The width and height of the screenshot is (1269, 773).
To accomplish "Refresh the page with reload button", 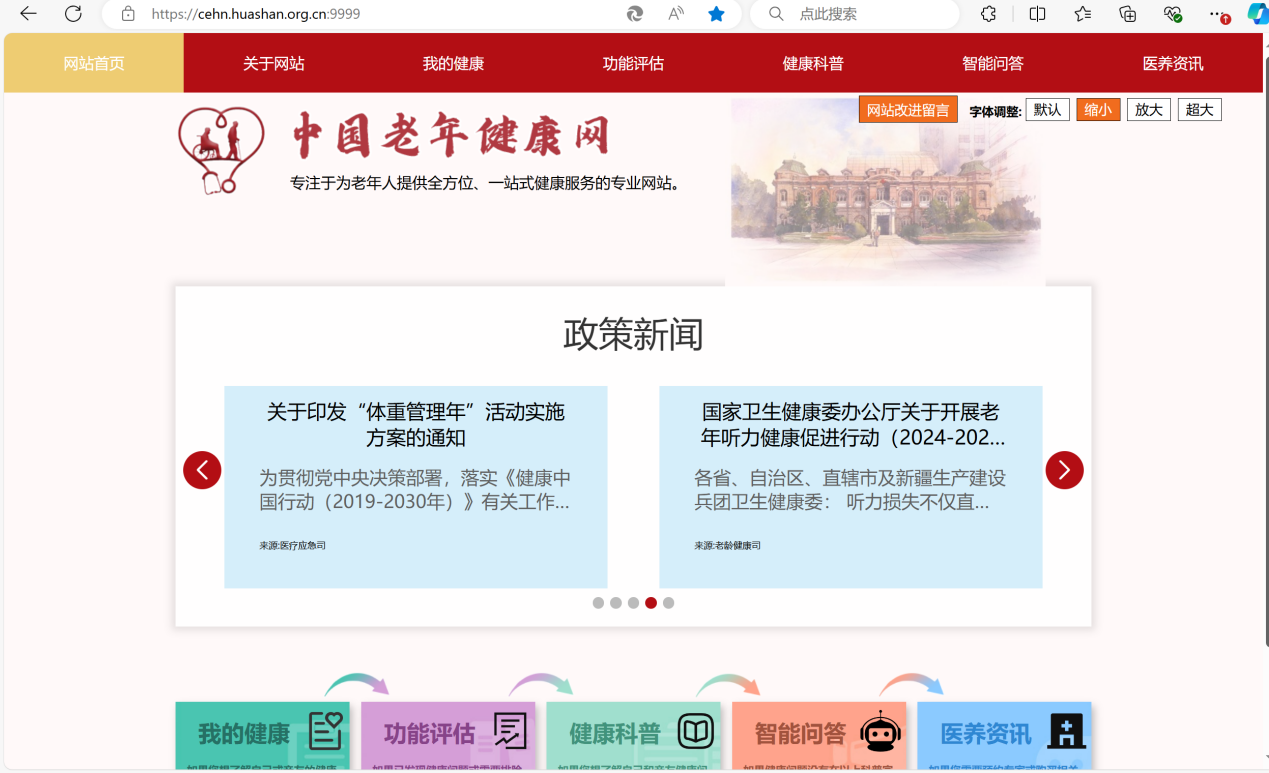I will coord(73,14).
